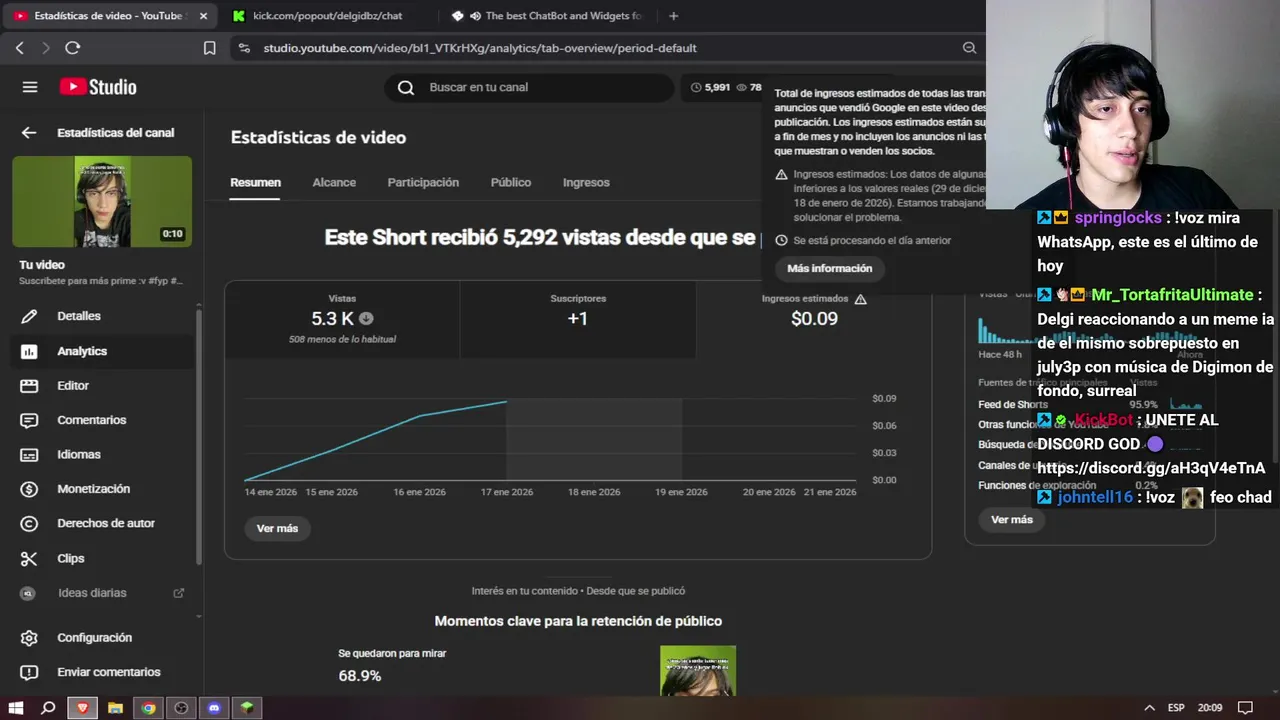The width and height of the screenshot is (1280, 720).
Task: Open Monetización dollar icon in sidebar
Action: [29, 489]
